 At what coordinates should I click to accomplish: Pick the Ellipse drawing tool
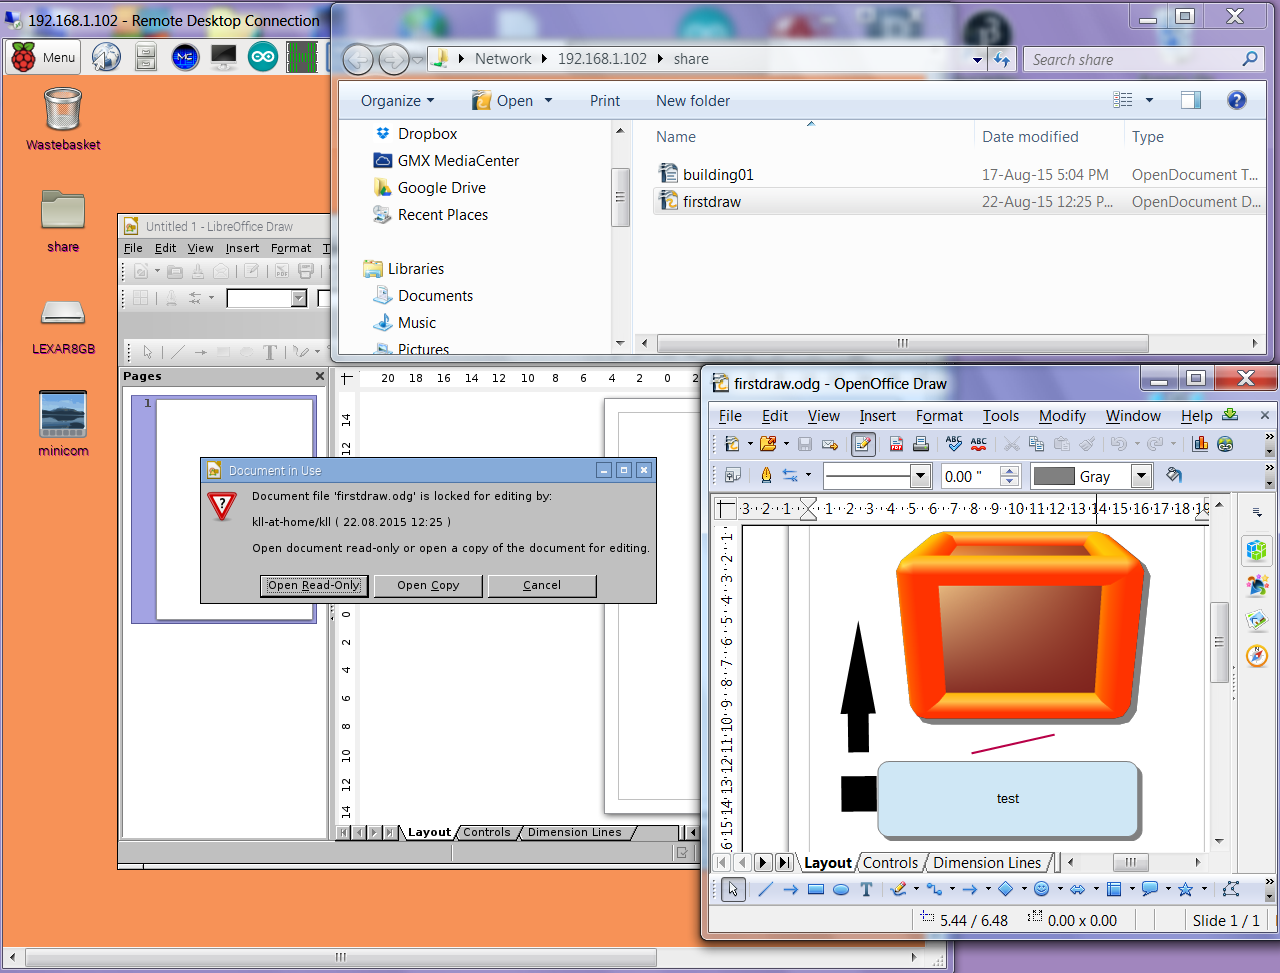pos(841,889)
